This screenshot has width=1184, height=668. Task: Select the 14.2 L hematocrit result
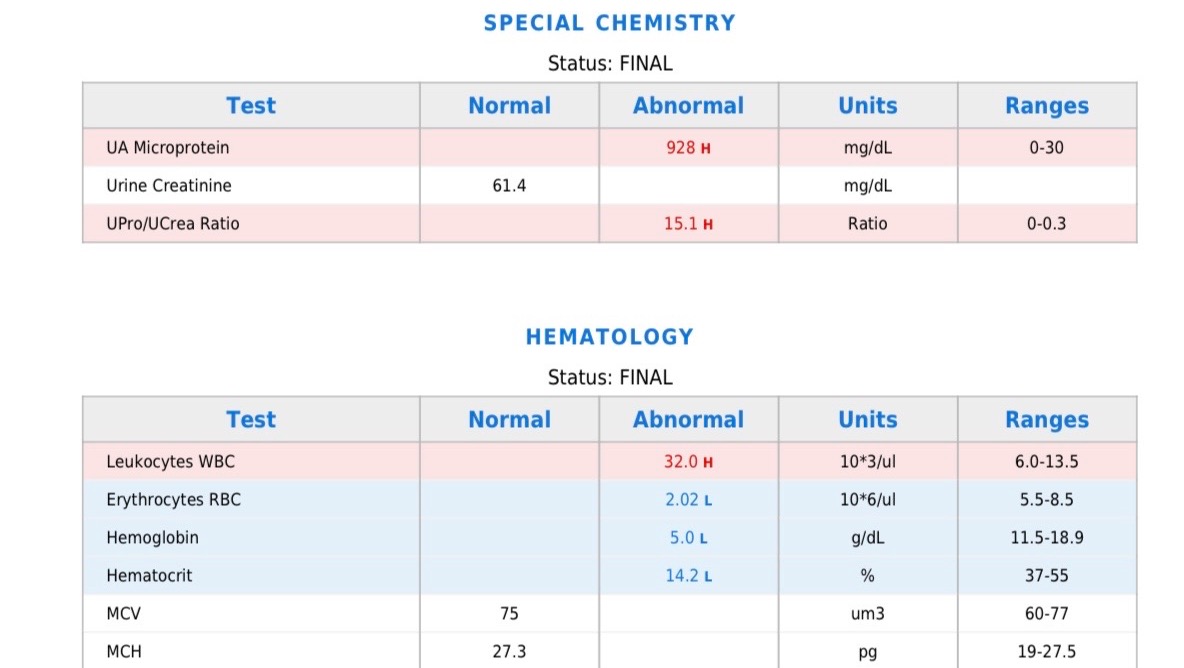pos(688,576)
